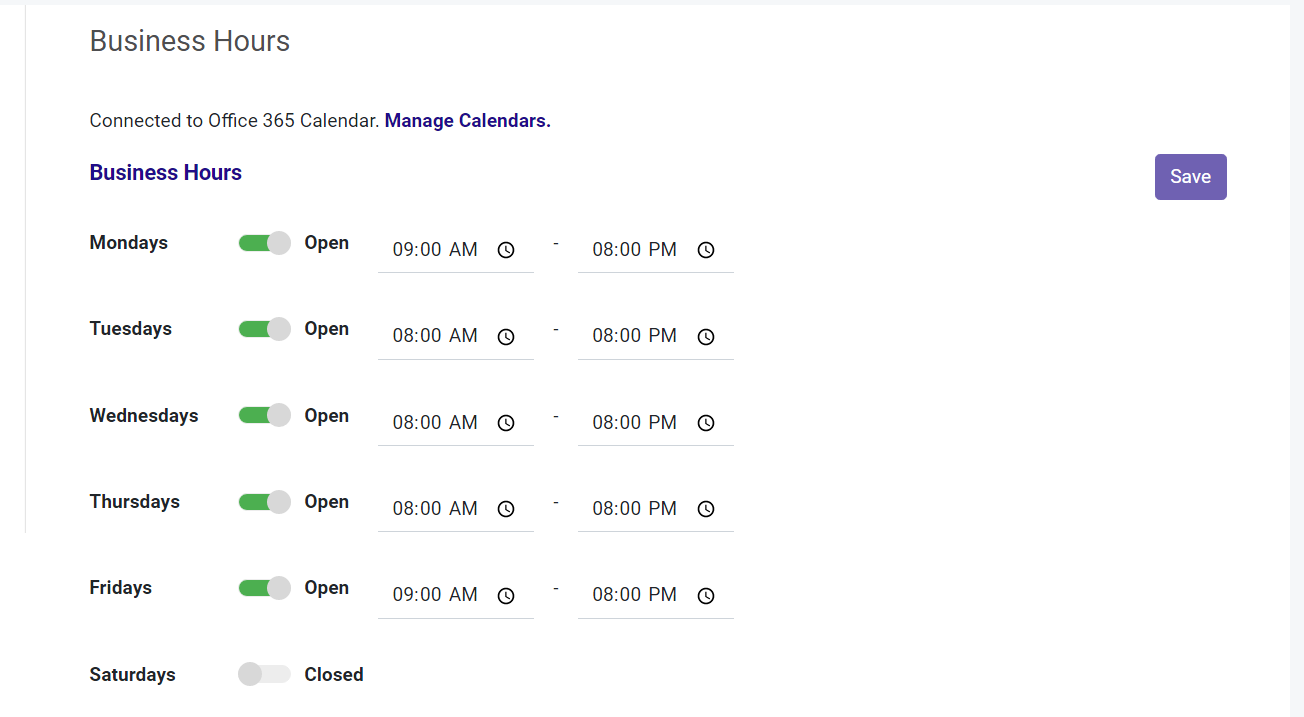Click Wednesdays closing time clock icon
Image resolution: width=1304 pixels, height=717 pixels.
click(706, 423)
